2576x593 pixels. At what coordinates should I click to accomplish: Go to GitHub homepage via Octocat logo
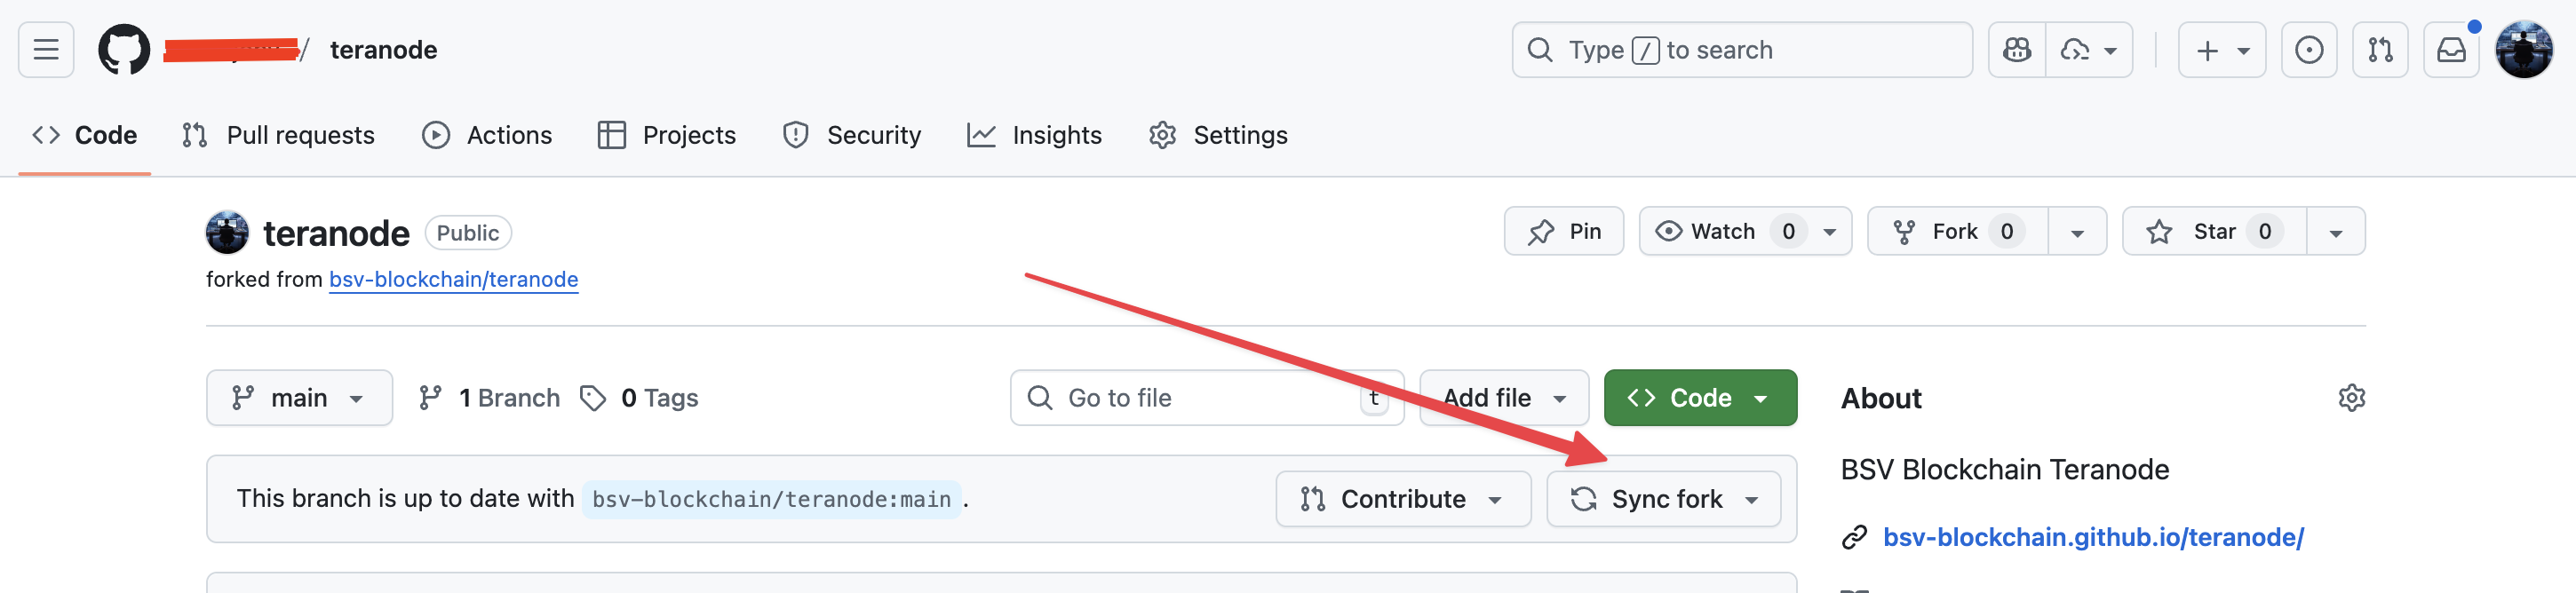(x=124, y=50)
